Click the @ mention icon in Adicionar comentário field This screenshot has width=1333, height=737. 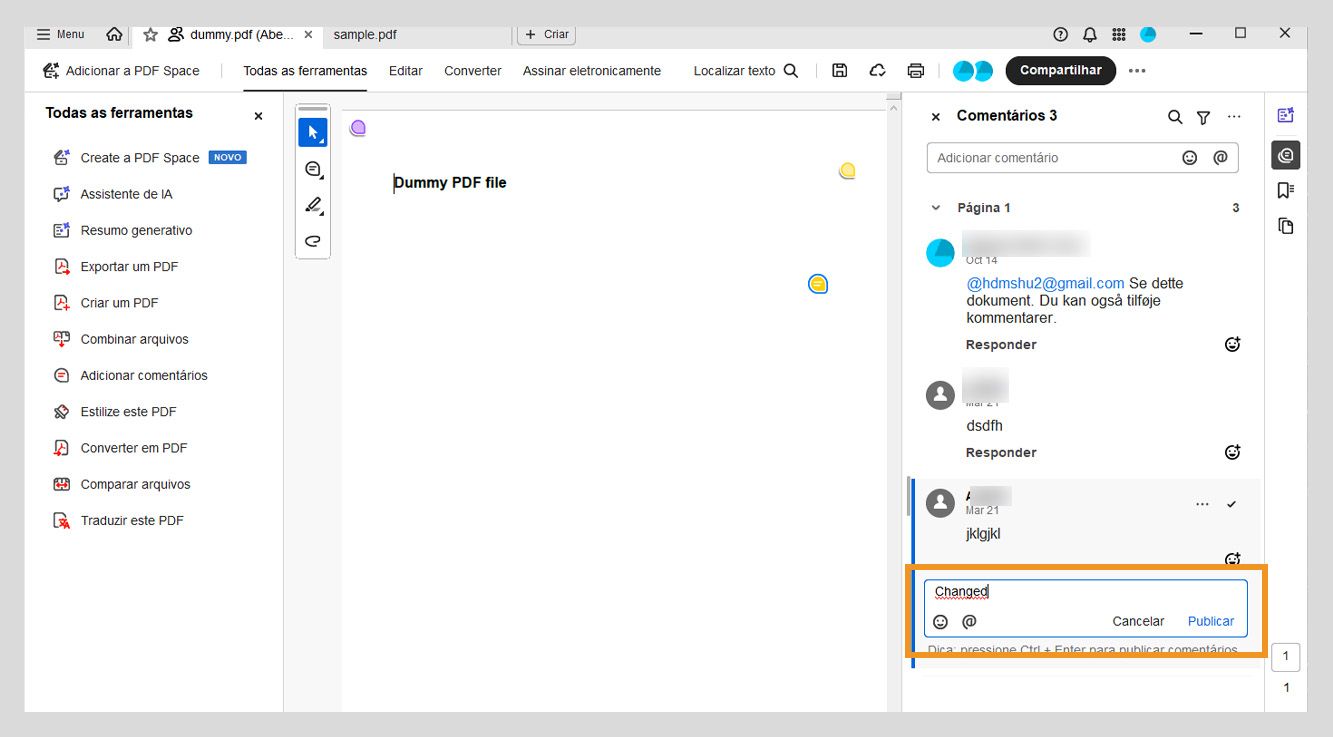(1220, 158)
